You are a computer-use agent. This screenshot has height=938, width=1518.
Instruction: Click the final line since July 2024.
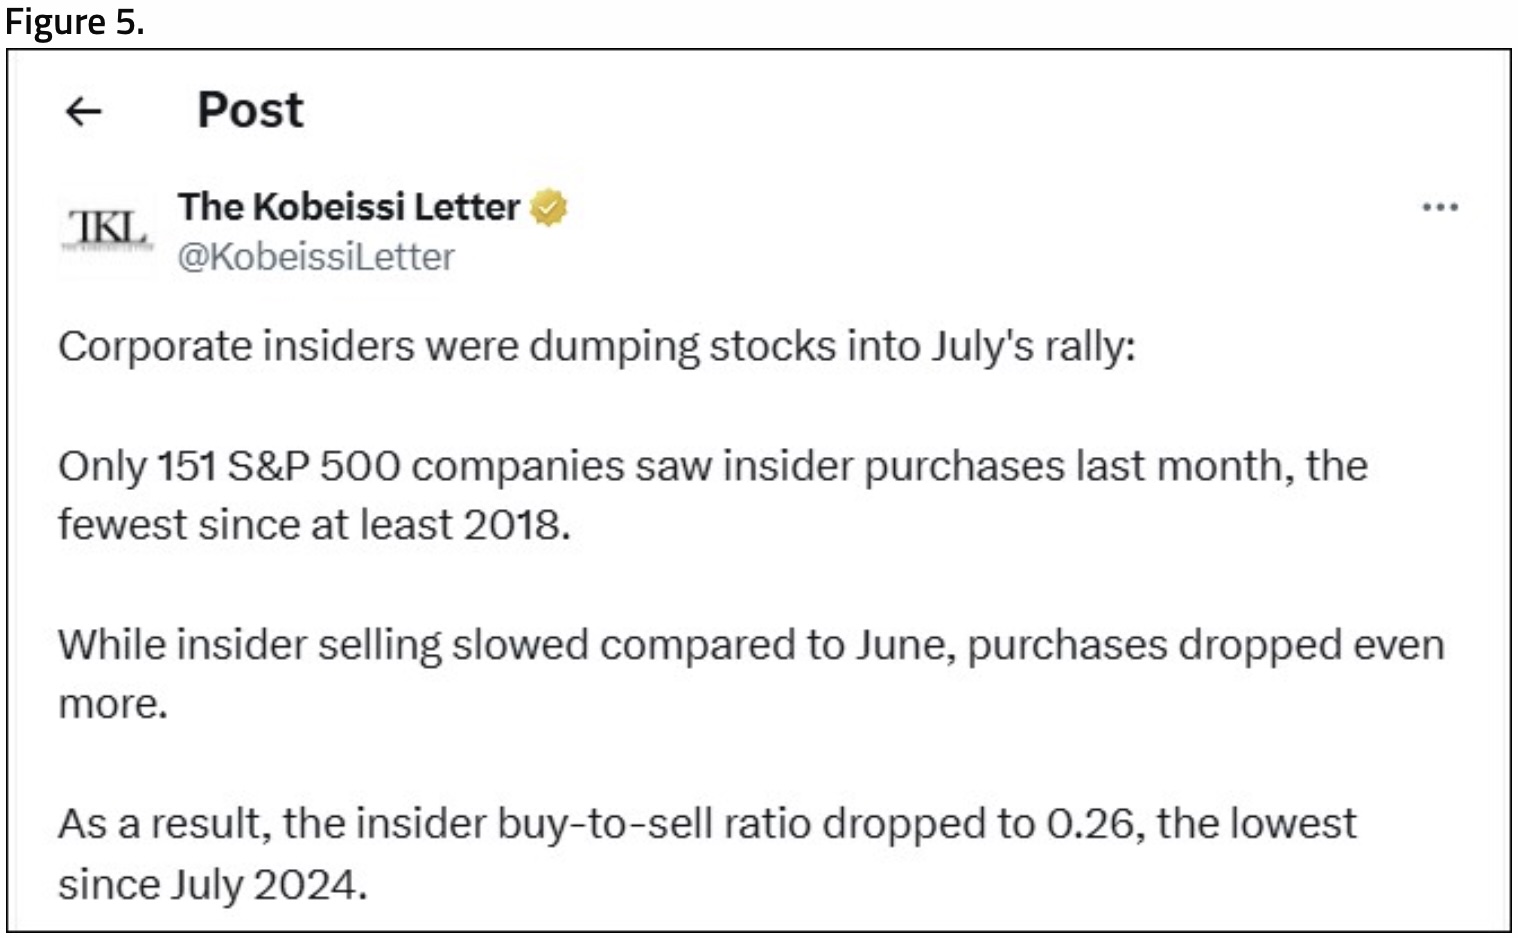pyautogui.click(x=212, y=884)
